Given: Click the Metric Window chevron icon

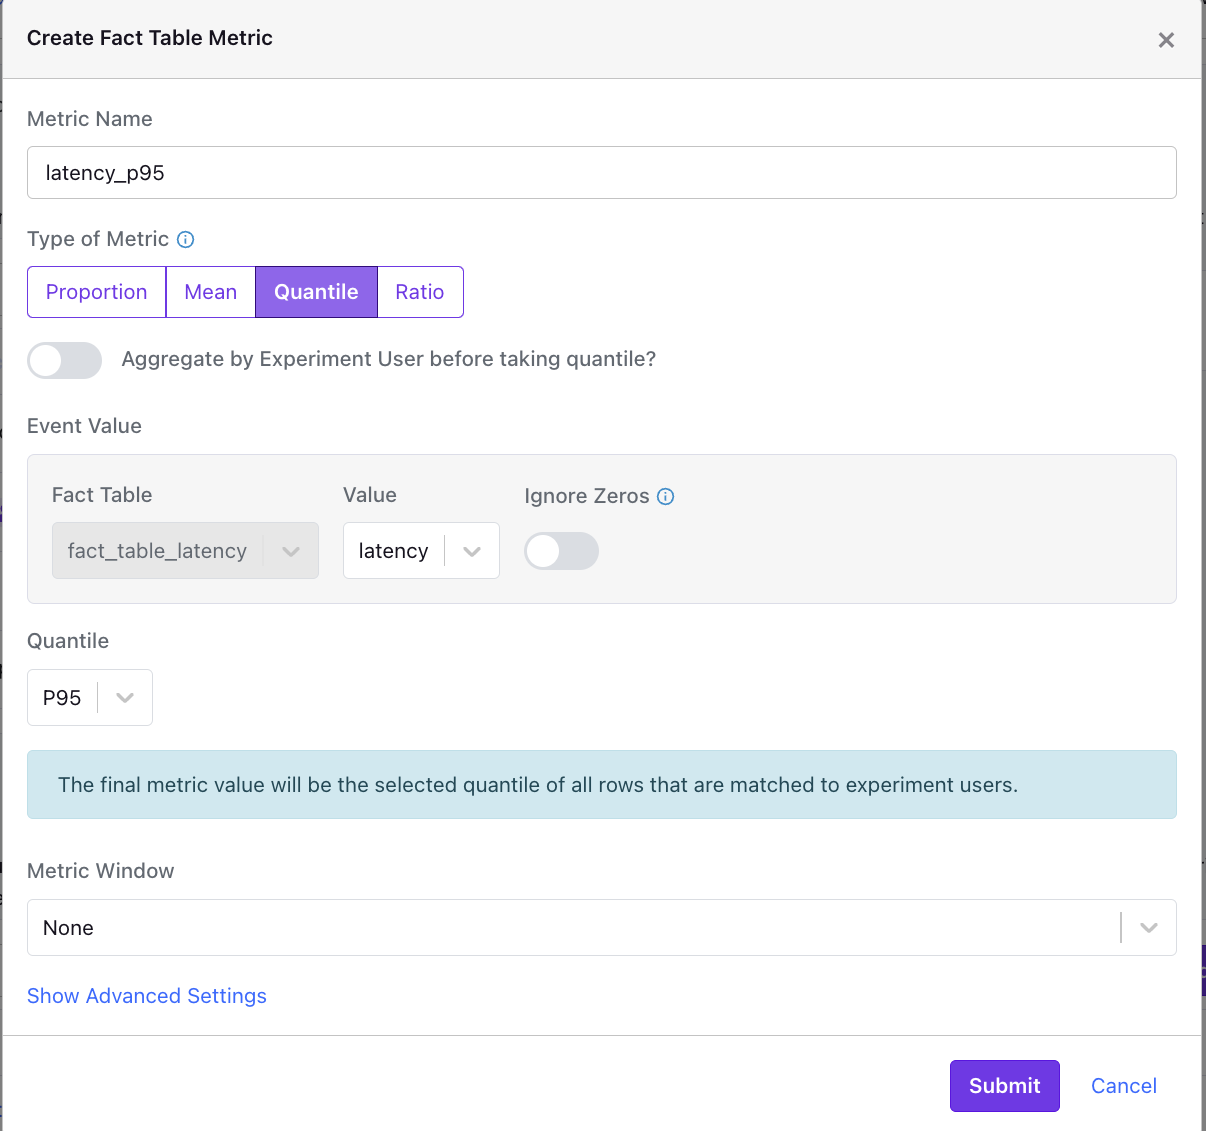Looking at the screenshot, I should 1148,928.
